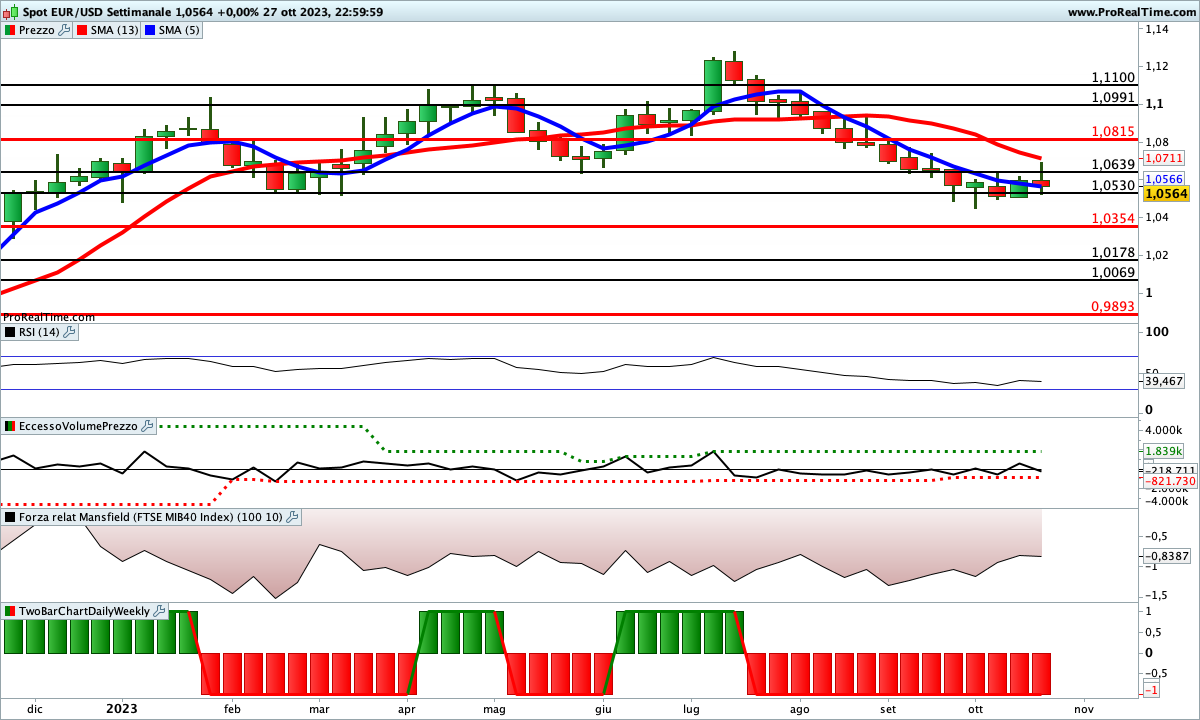Viewport: 1200px width, 720px height.
Task: Click the 'lug' label on the time axis
Action: (x=690, y=708)
